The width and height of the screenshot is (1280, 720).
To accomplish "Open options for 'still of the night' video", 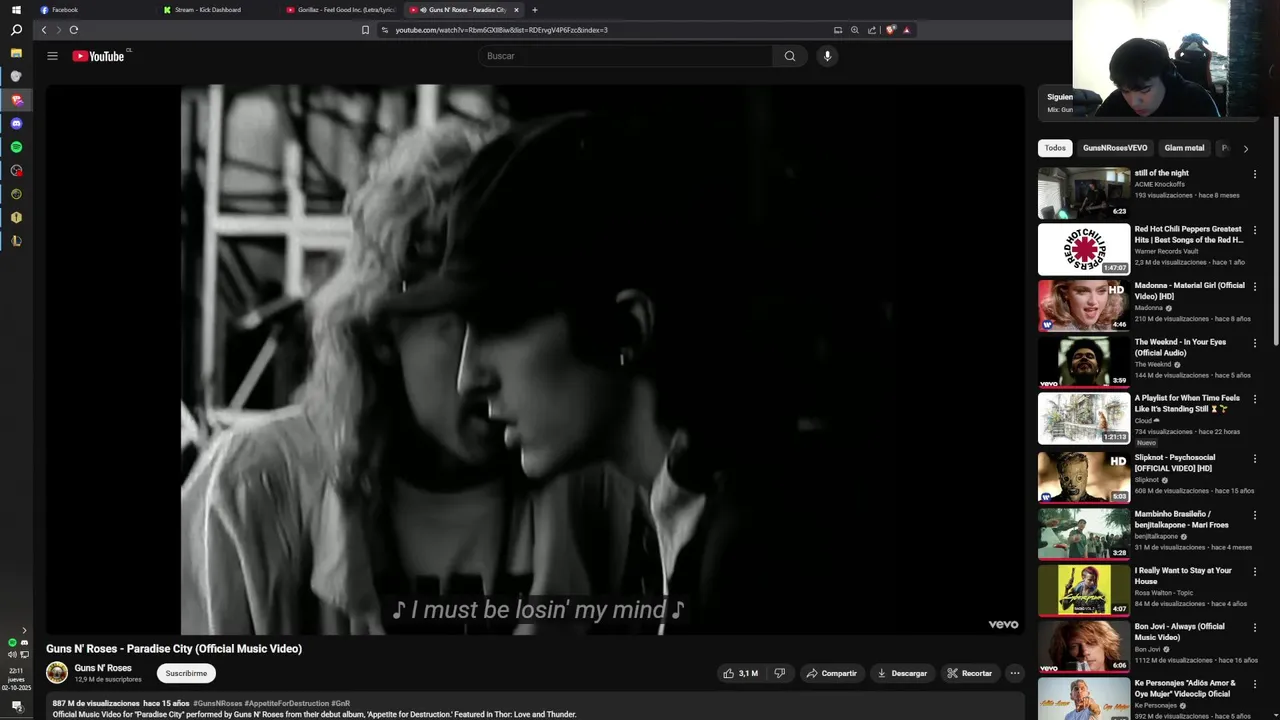I will pos(1255,174).
